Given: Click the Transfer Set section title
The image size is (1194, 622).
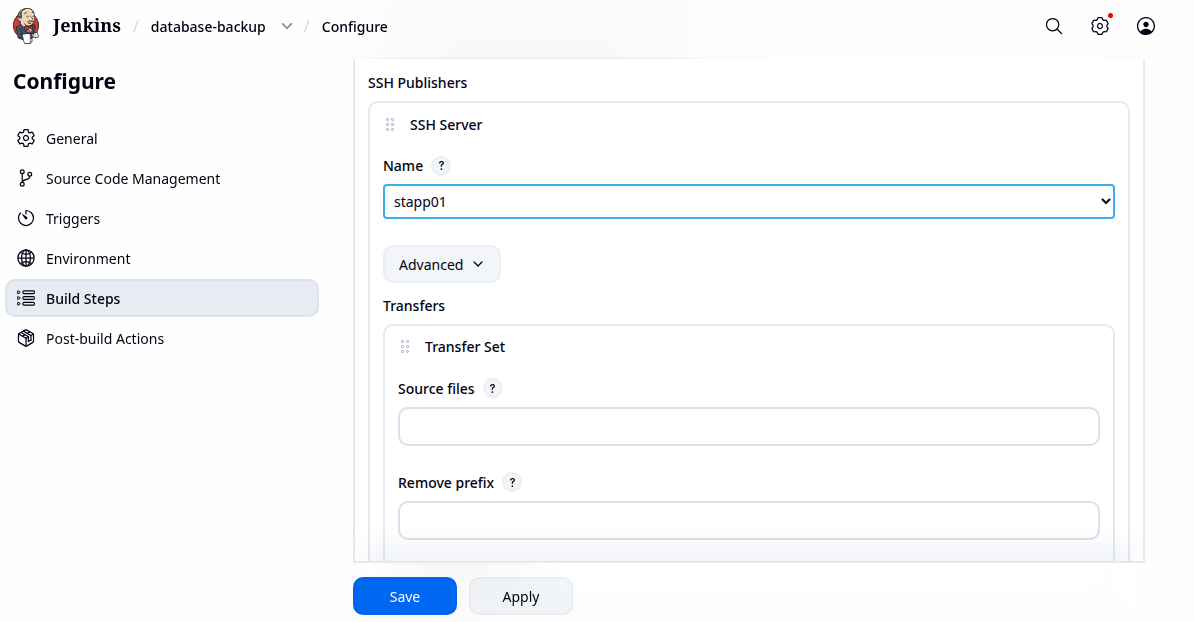Looking at the screenshot, I should point(465,347).
